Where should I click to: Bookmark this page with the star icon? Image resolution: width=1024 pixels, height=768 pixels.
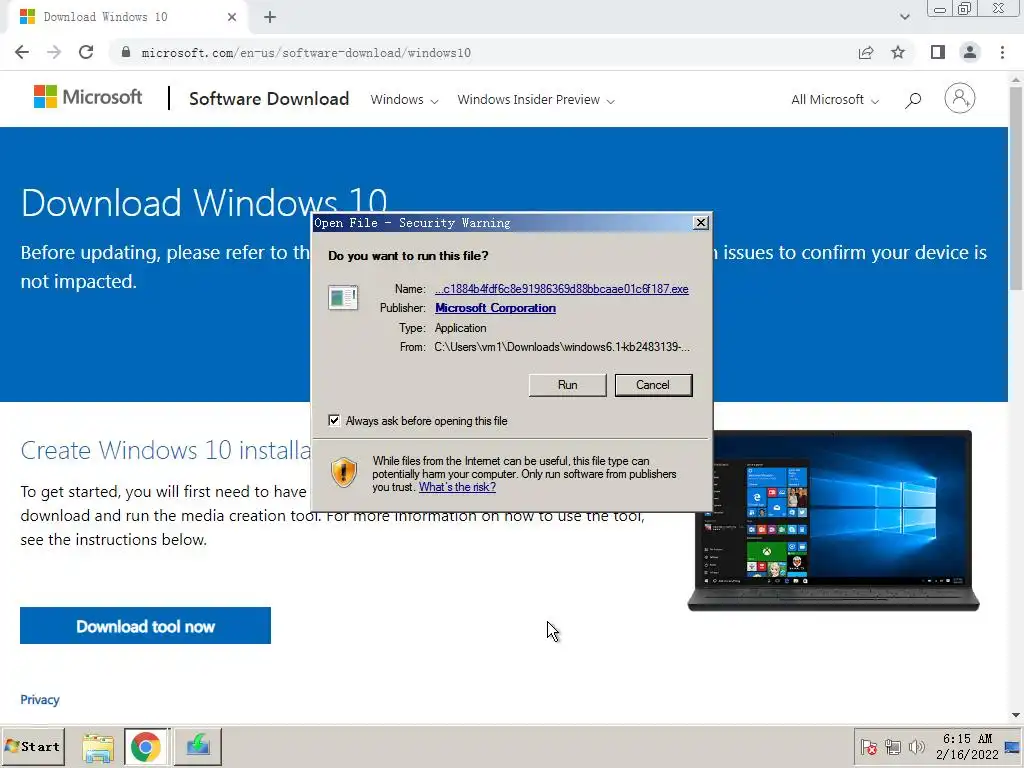click(x=898, y=52)
